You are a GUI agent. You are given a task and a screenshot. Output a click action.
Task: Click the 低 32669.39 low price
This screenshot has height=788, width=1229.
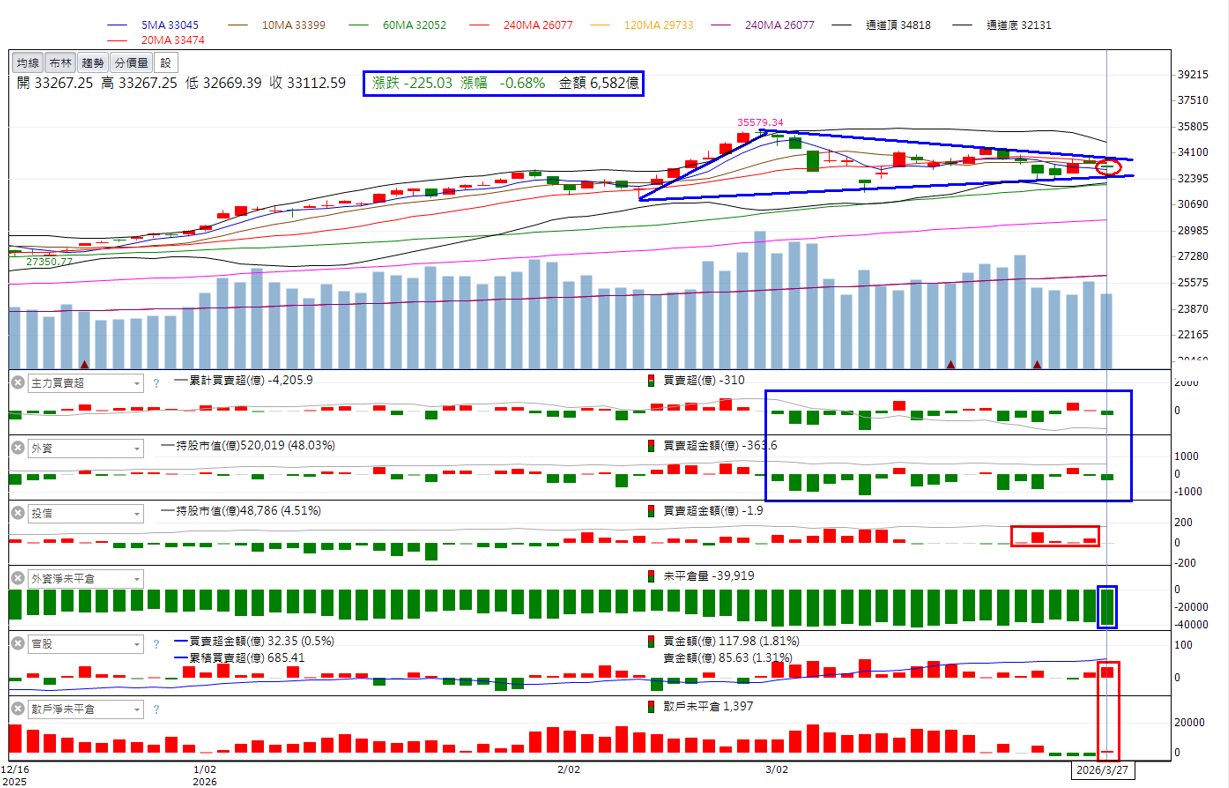click(223, 83)
